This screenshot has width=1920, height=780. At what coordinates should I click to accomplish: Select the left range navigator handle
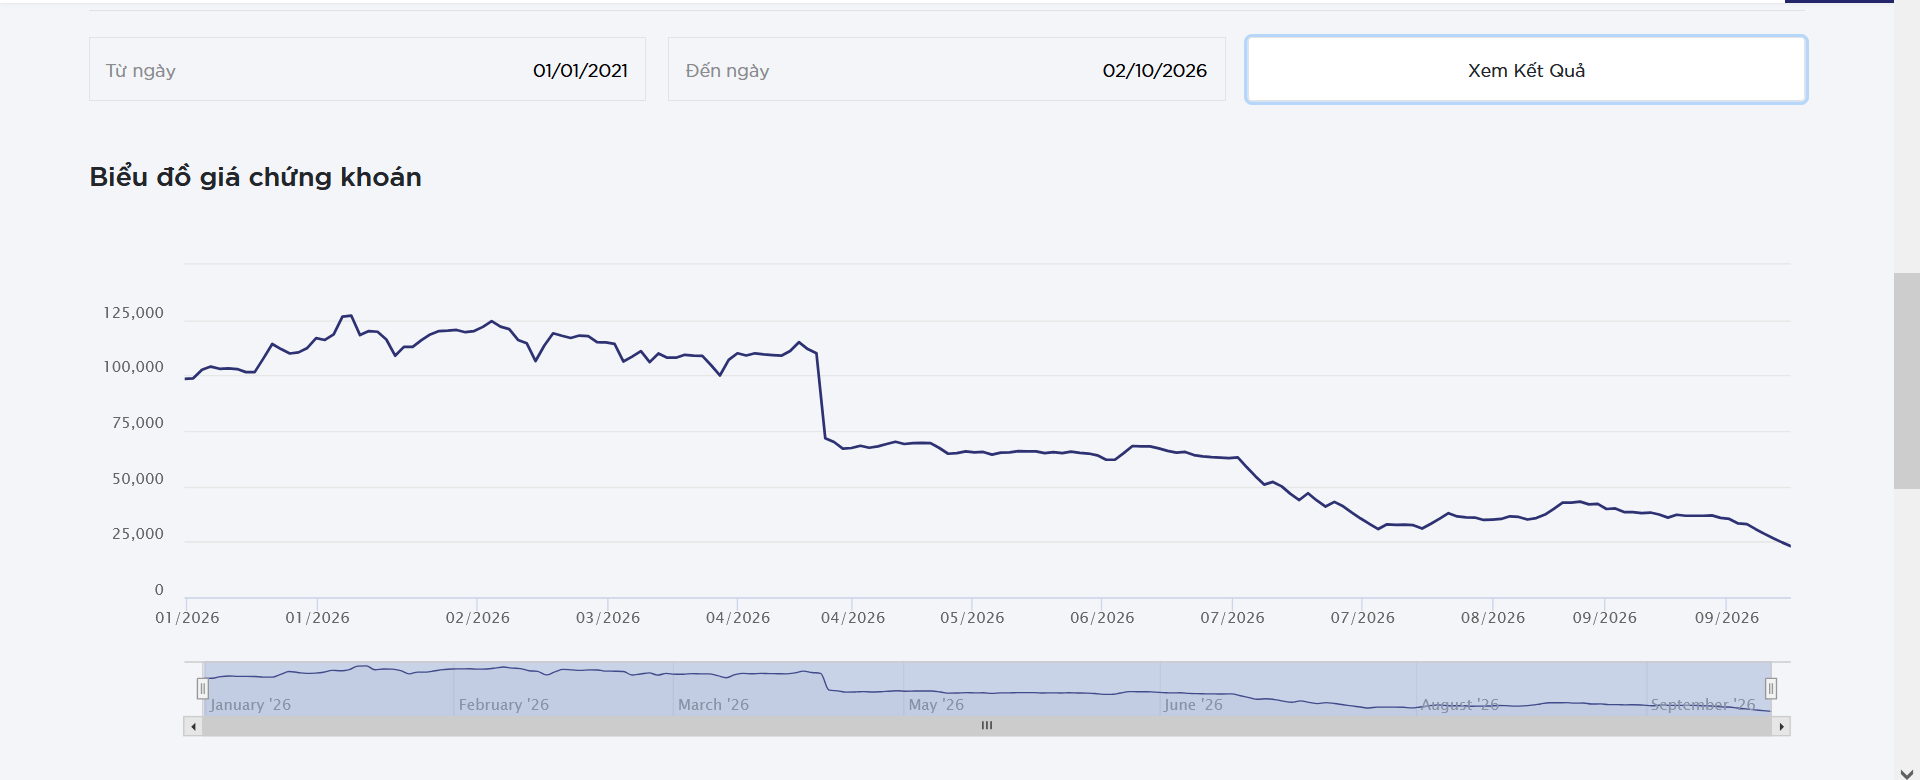click(203, 688)
